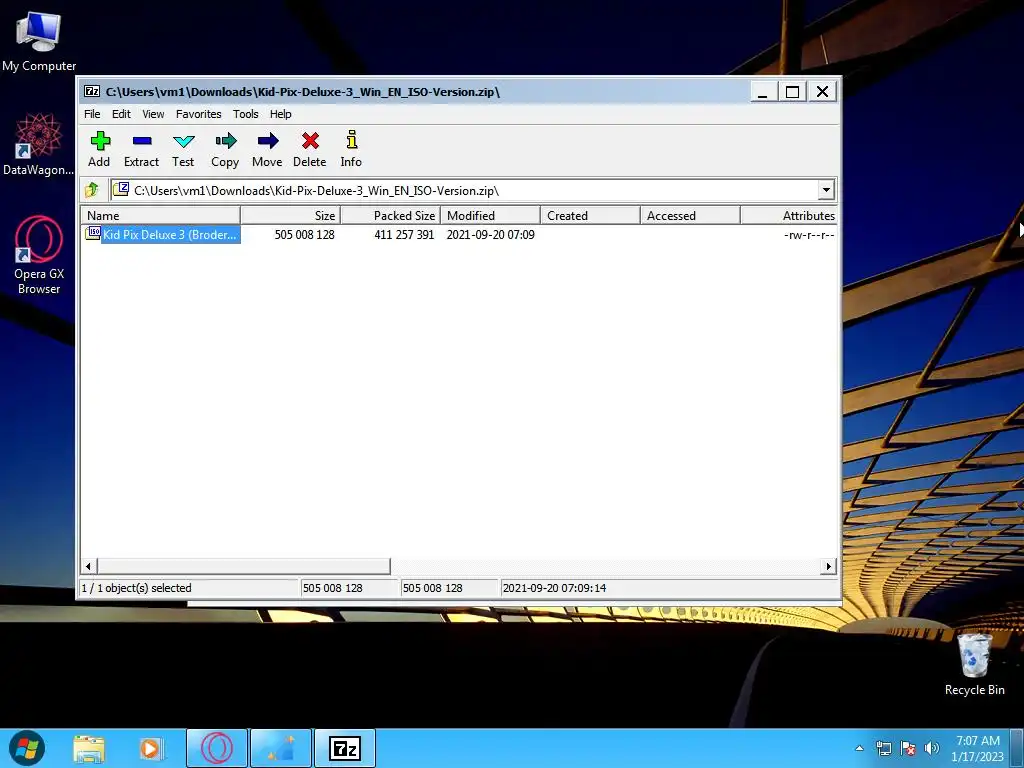Maximize the 7-Zip window
This screenshot has height=768, width=1024.
792,91
